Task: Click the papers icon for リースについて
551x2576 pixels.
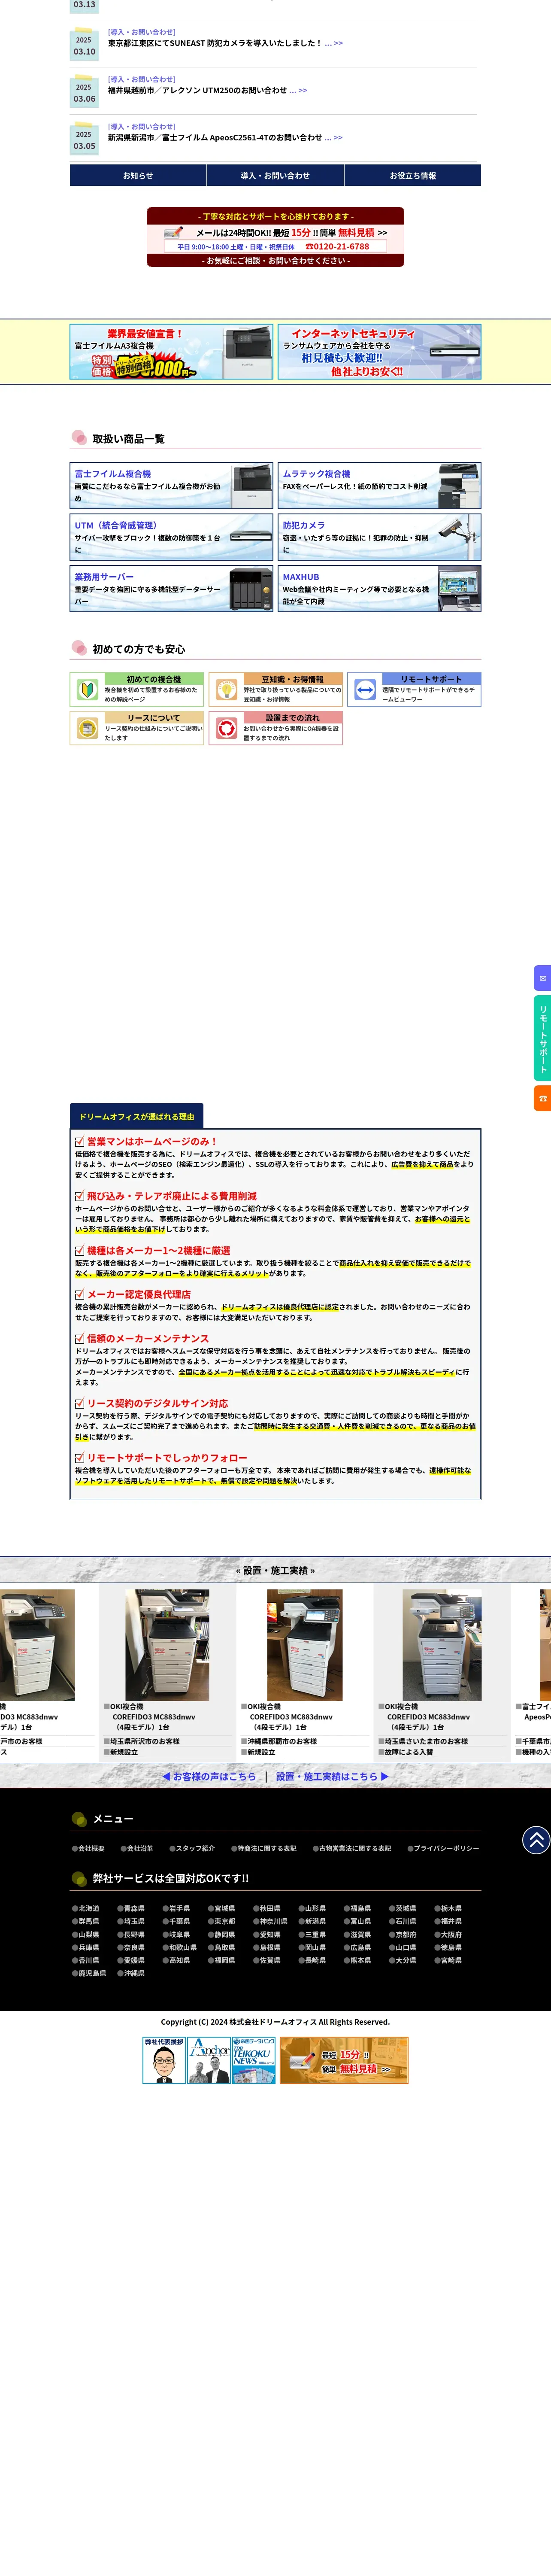Action: 87,728
